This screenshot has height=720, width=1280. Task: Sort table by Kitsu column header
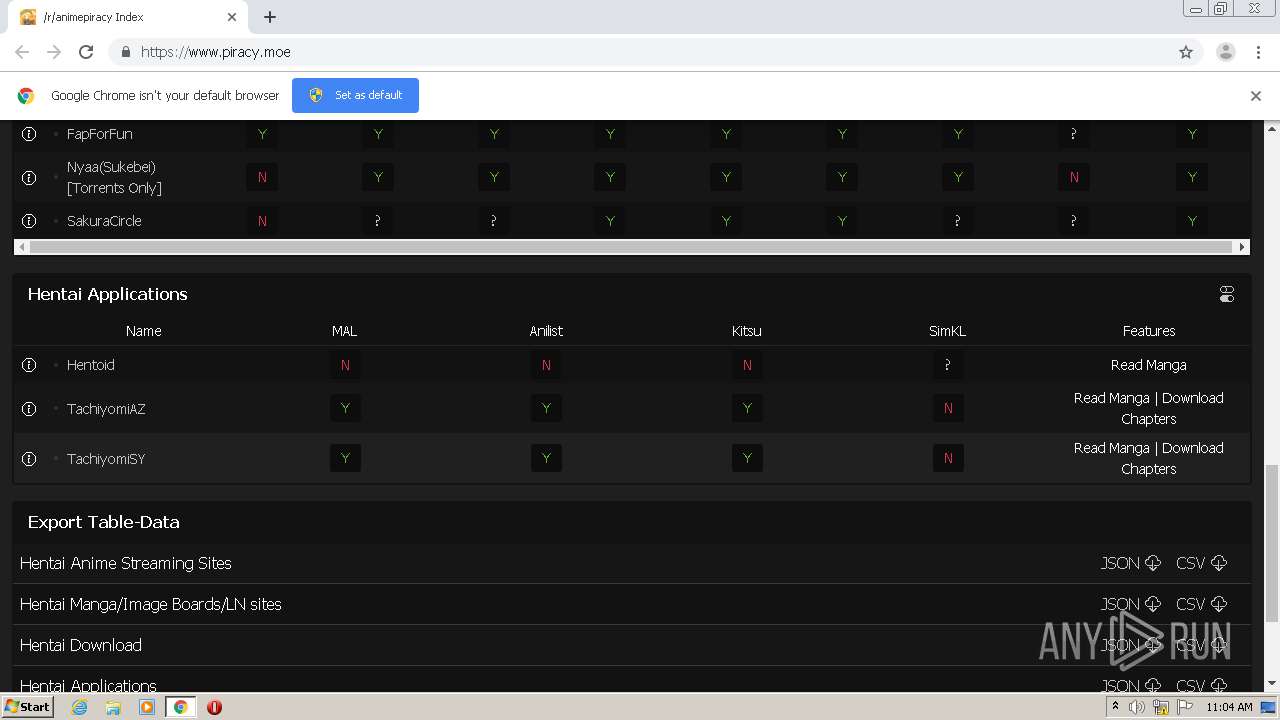click(747, 331)
